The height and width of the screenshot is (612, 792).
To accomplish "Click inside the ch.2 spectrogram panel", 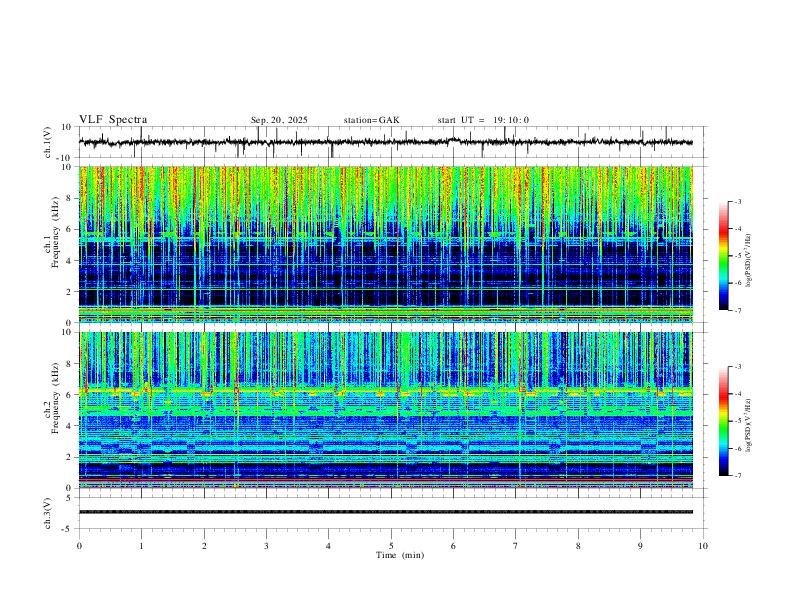I will 385,410.
